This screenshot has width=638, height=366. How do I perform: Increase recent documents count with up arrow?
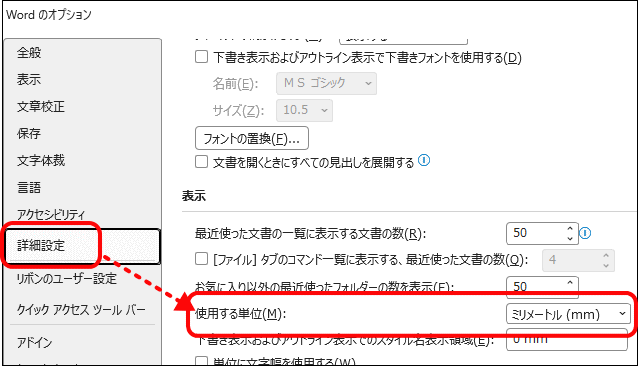(570, 229)
